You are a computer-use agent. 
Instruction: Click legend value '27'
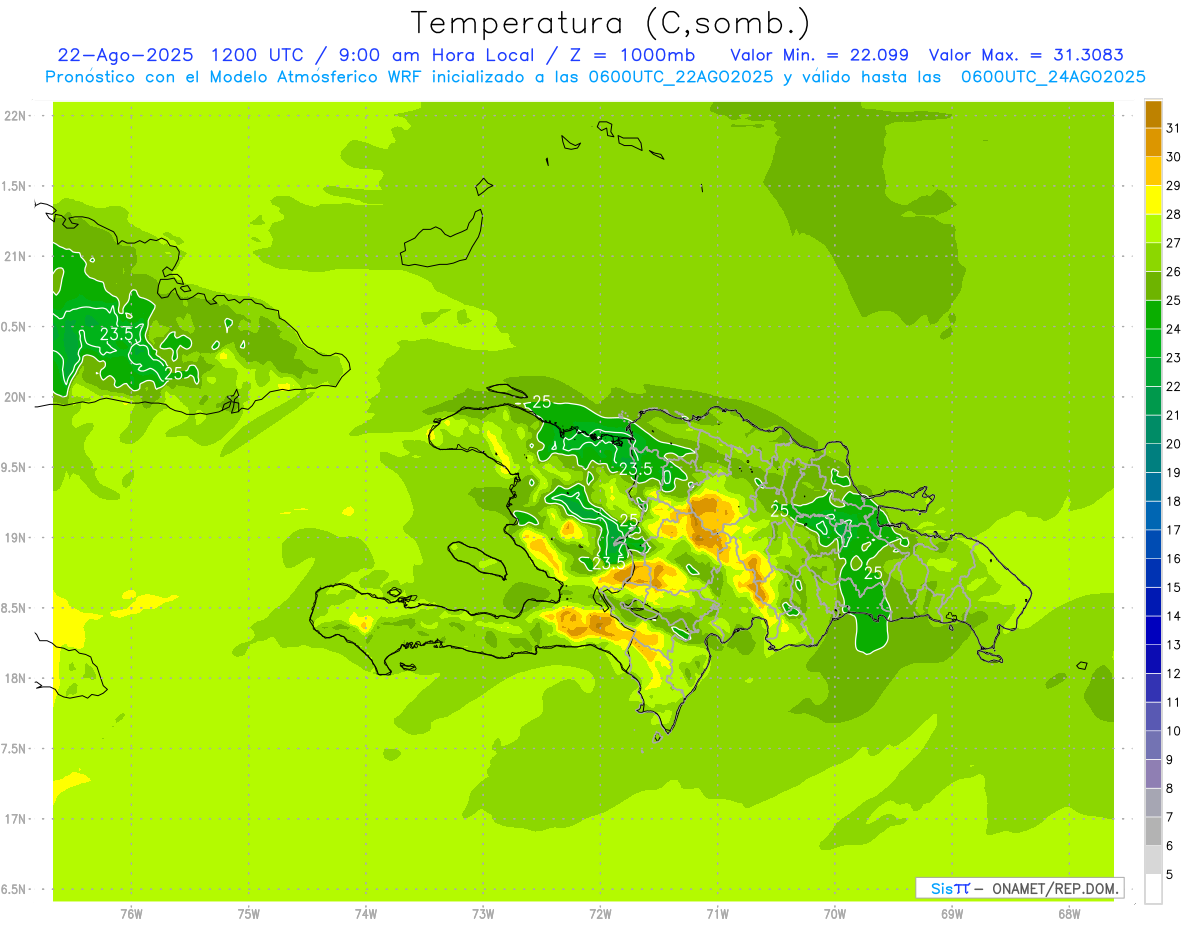[x=1174, y=243]
